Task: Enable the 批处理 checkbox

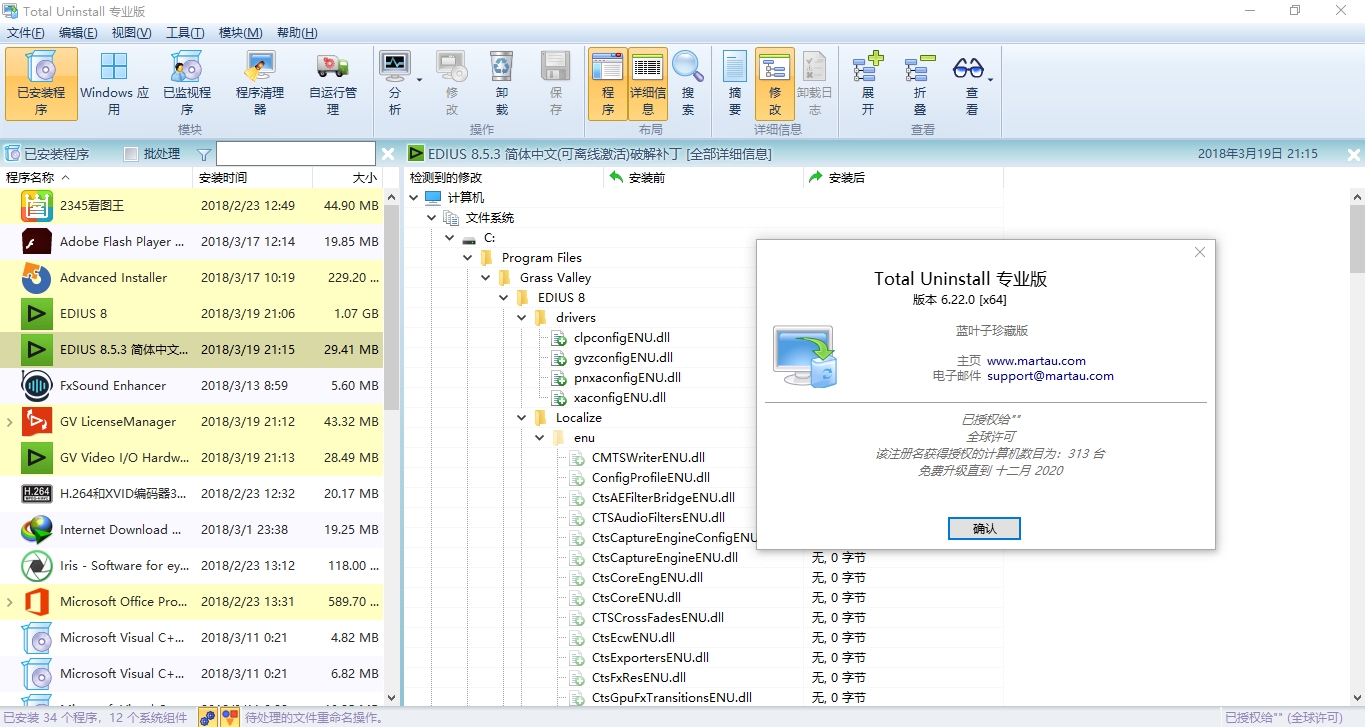Action: coord(131,154)
